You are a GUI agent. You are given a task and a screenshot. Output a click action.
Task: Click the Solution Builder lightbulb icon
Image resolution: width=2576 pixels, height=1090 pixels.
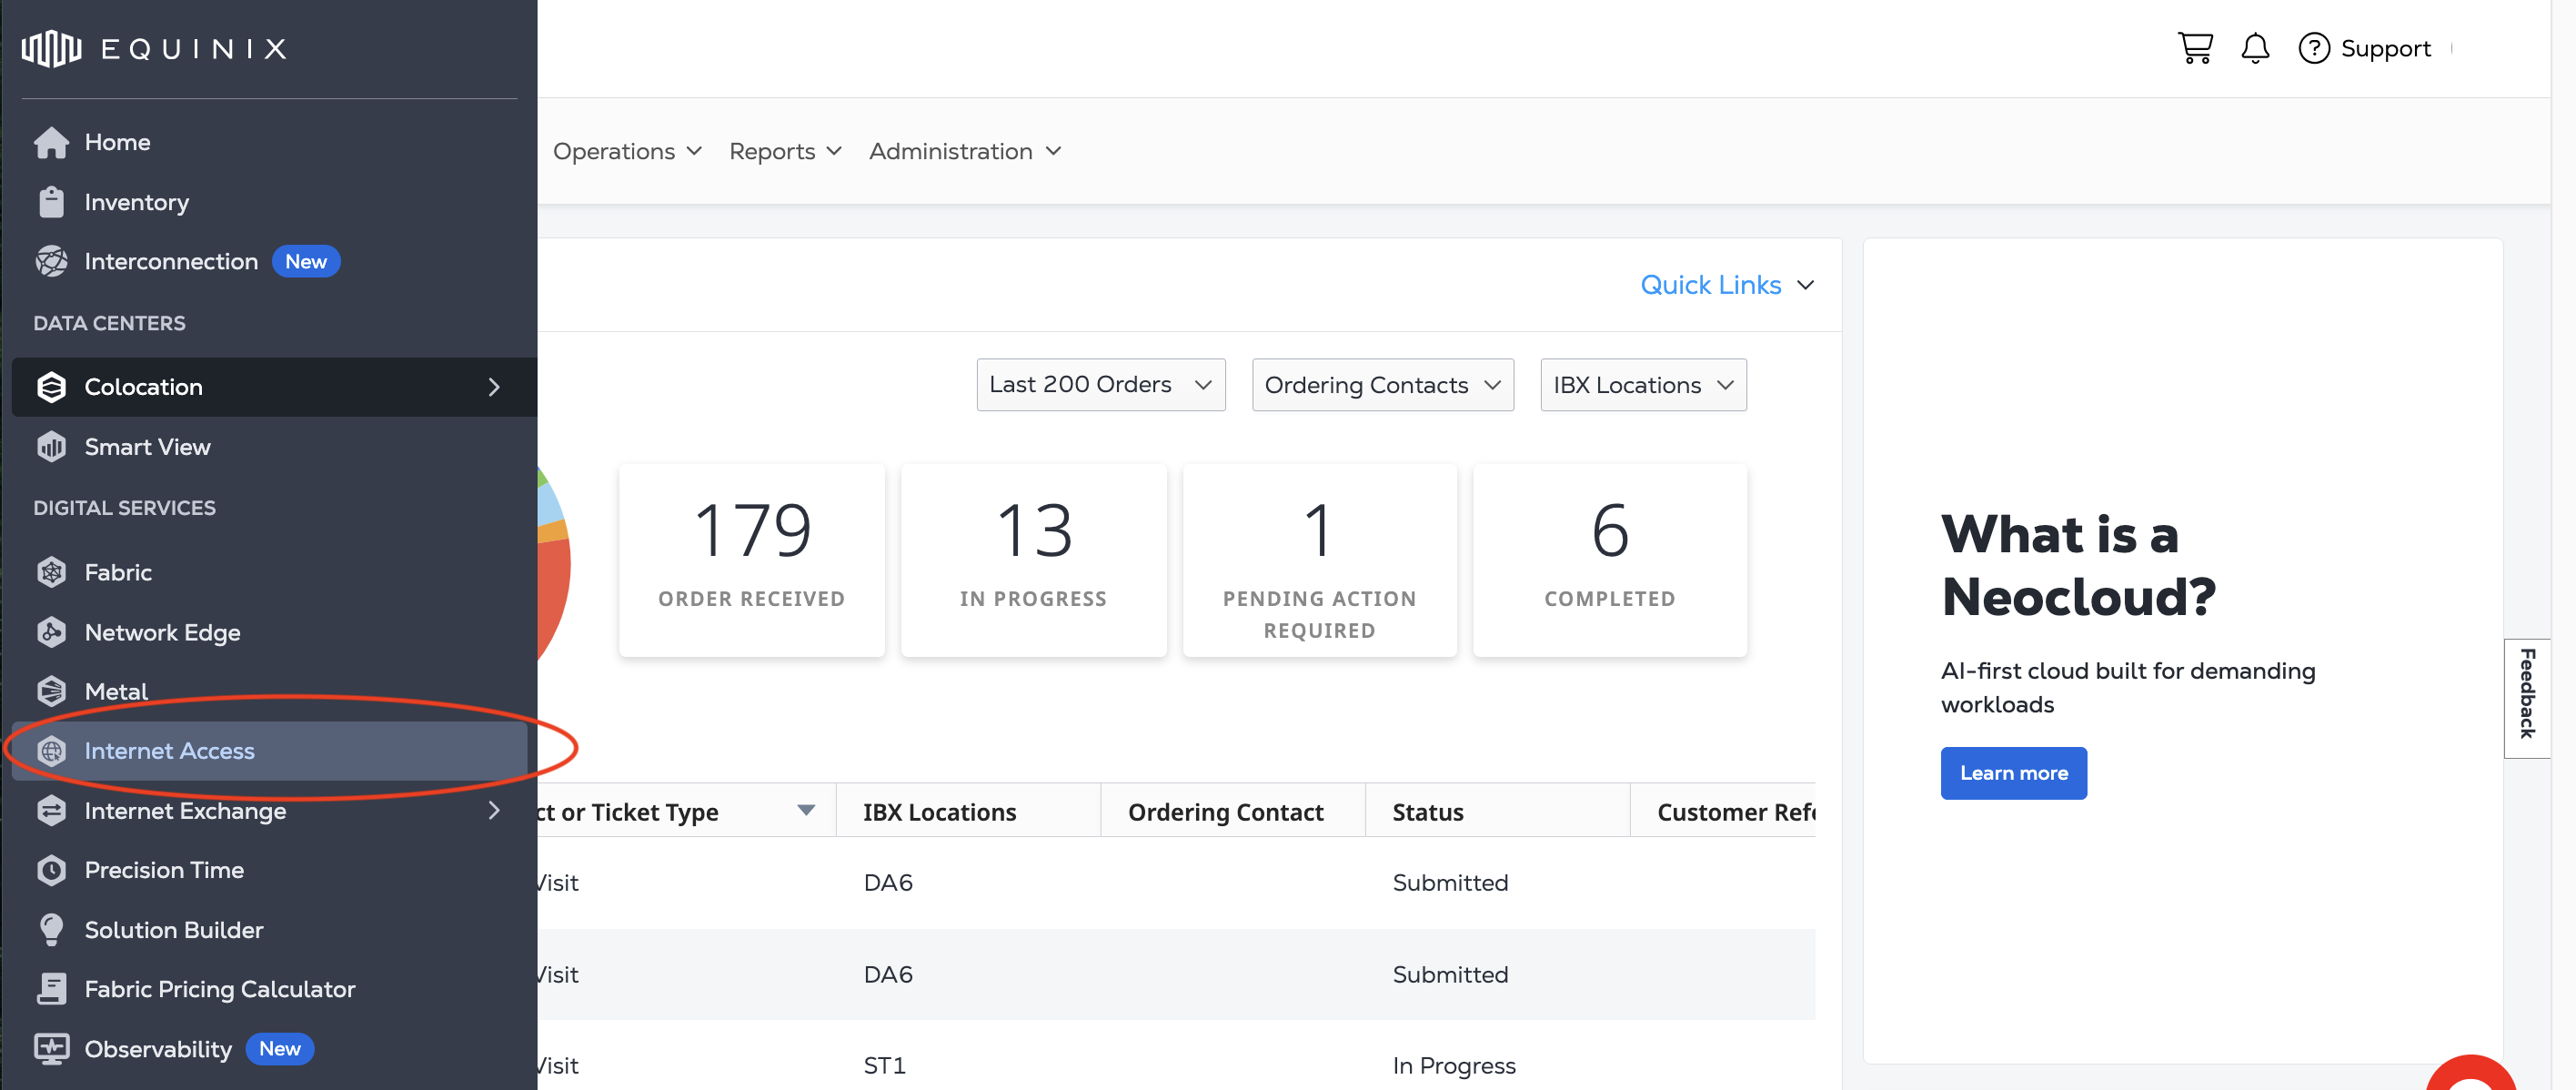(51, 929)
